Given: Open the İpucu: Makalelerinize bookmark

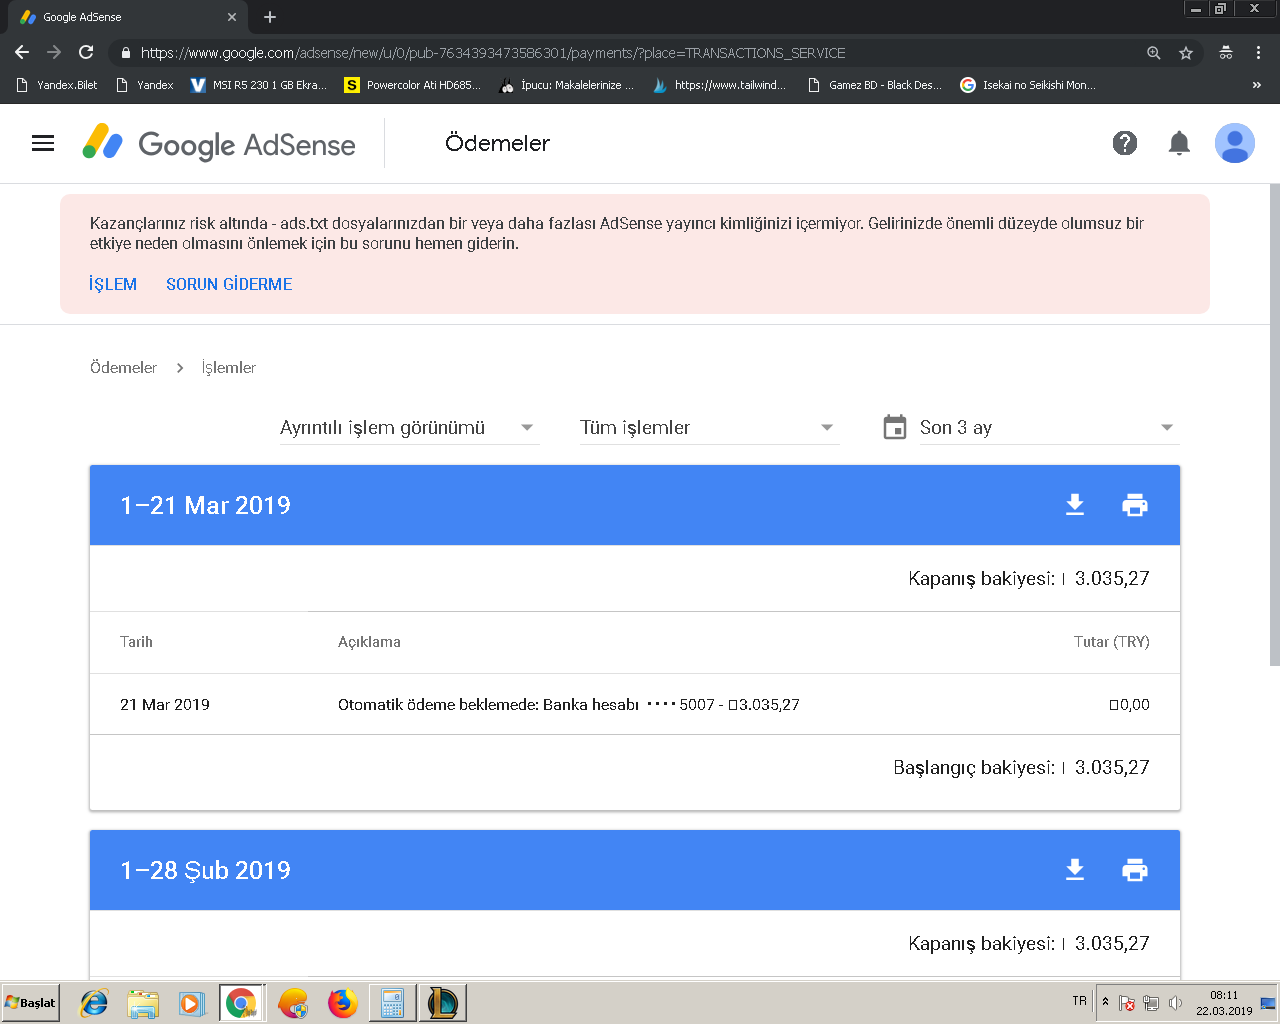Looking at the screenshot, I should (x=567, y=85).
